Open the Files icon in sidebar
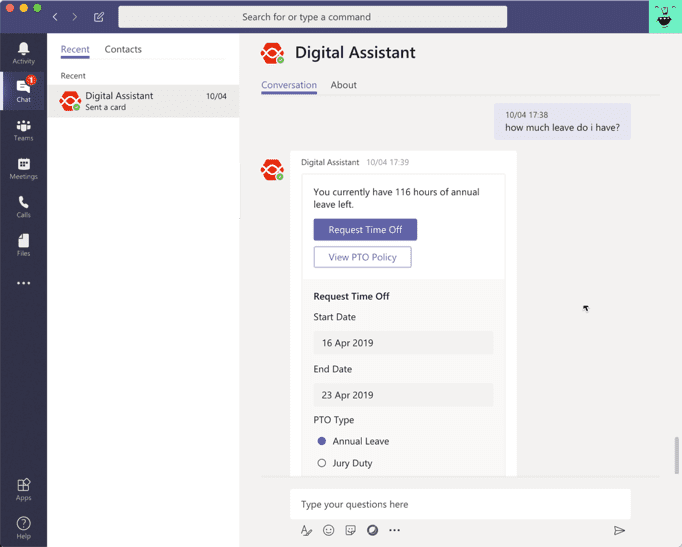 [23, 245]
